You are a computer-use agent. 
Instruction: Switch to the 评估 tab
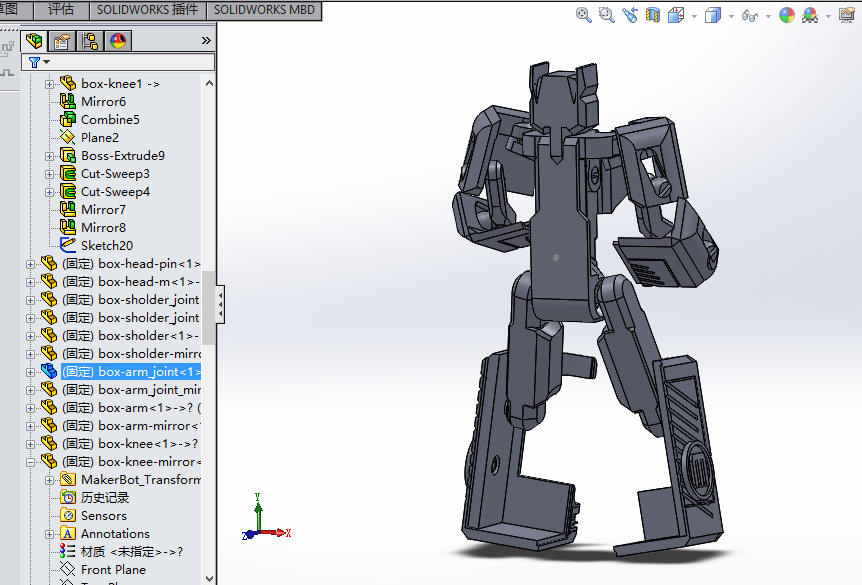pos(61,10)
